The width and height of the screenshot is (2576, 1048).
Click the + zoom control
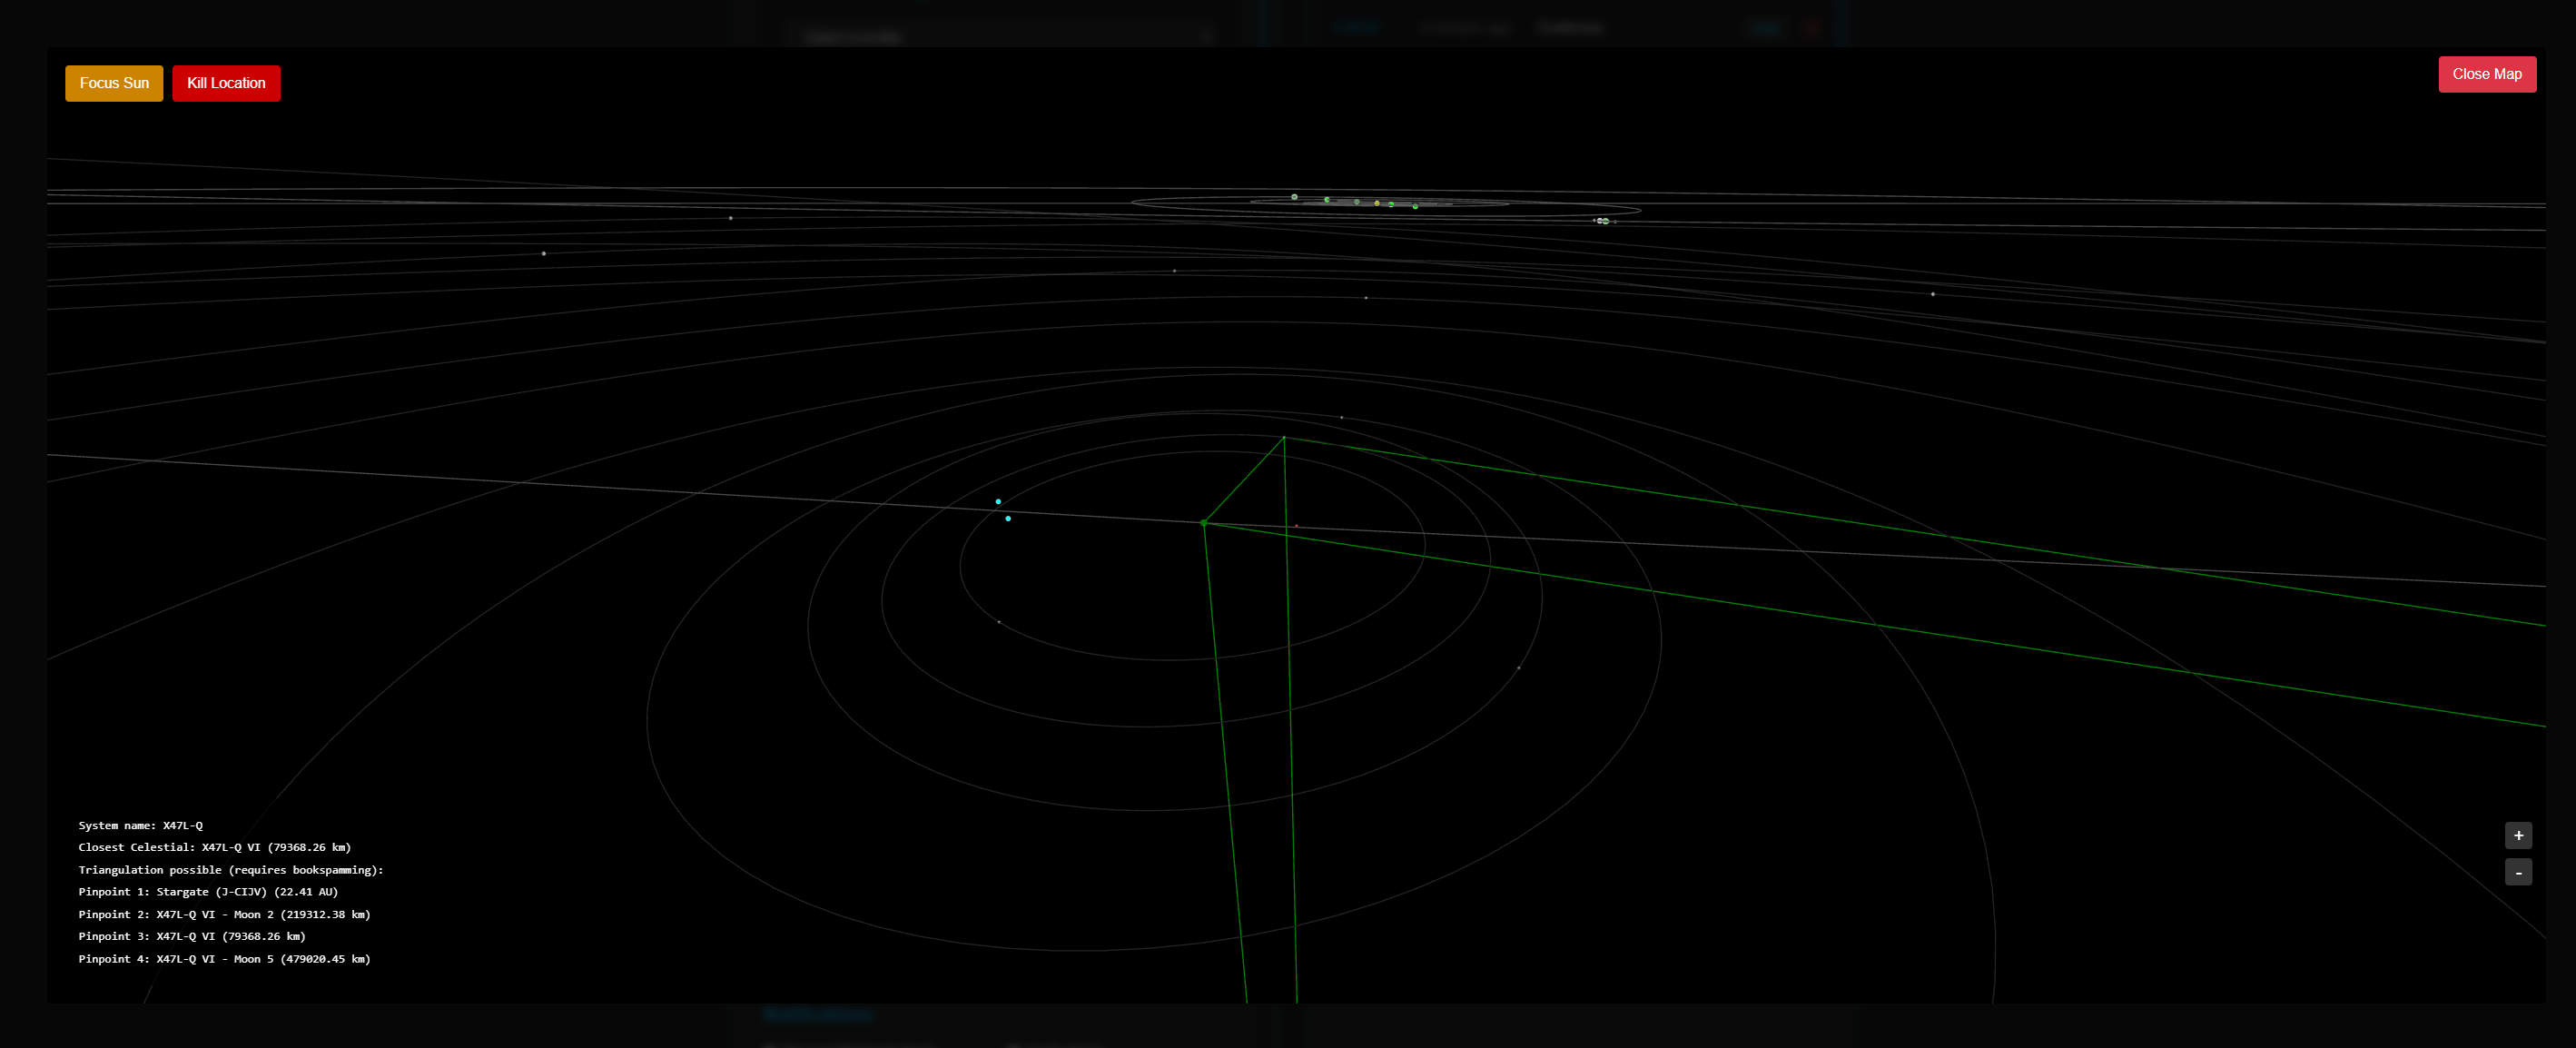coord(2518,835)
